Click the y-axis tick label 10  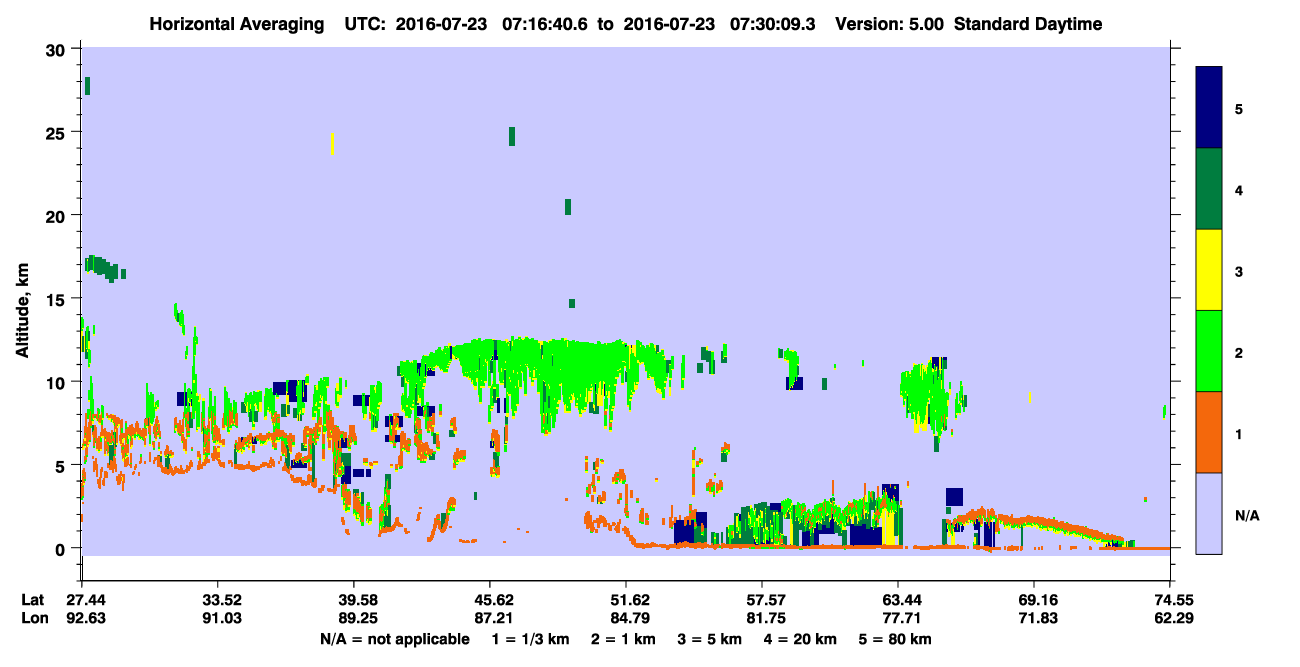pos(58,382)
